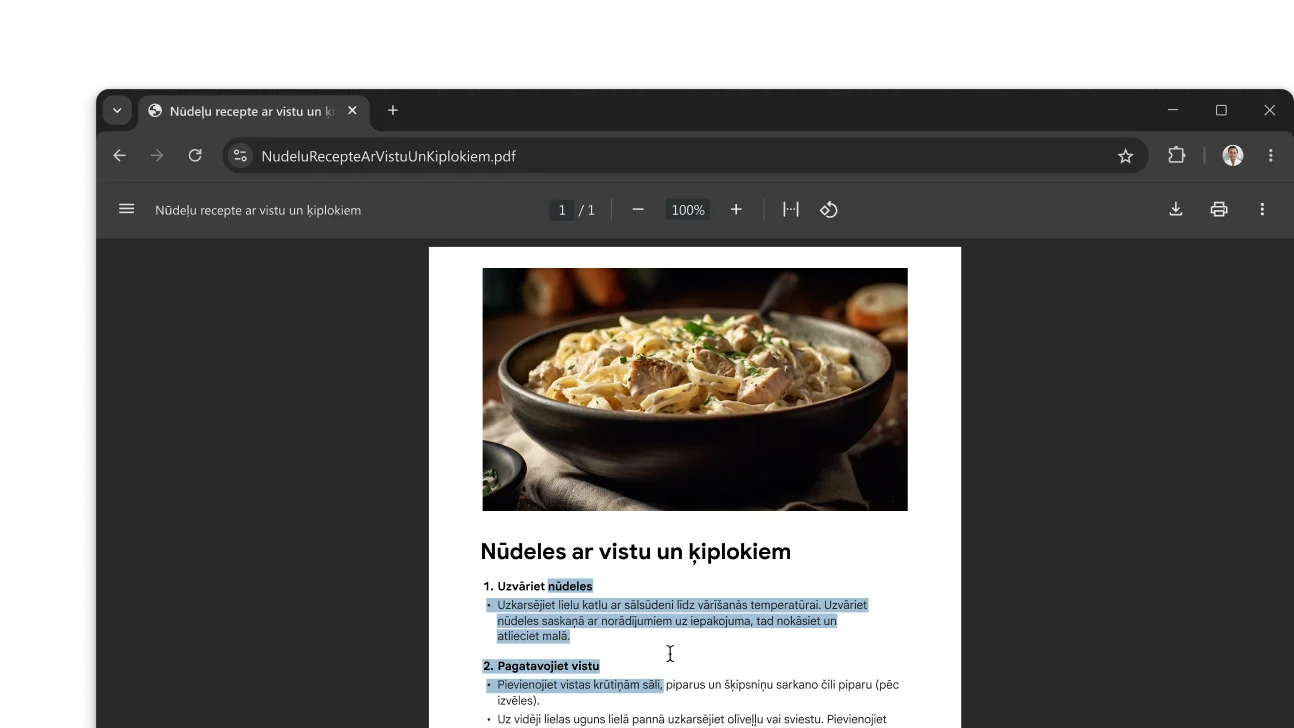The image size is (1294, 728).
Task: Select the zoom out icon
Action: click(638, 209)
